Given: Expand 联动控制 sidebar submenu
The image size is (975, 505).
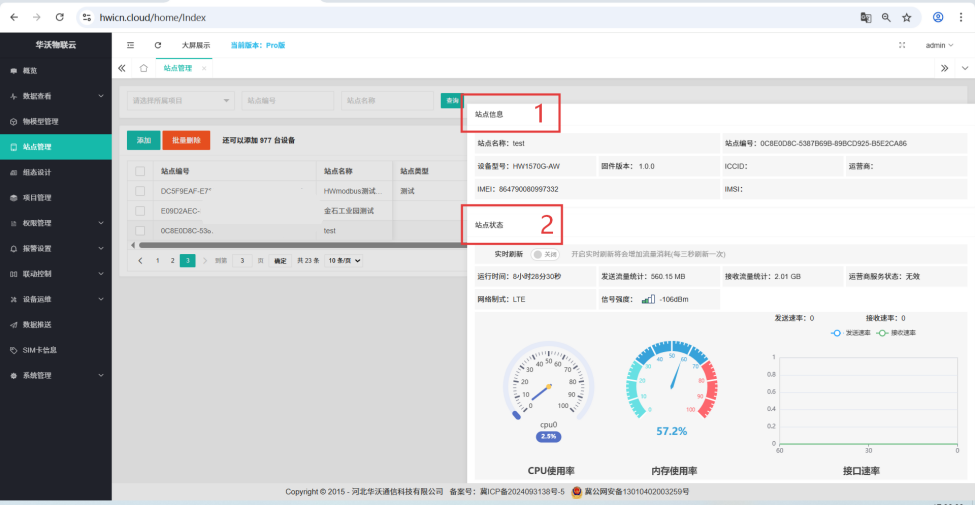Looking at the screenshot, I should pyautogui.click(x=56, y=274).
